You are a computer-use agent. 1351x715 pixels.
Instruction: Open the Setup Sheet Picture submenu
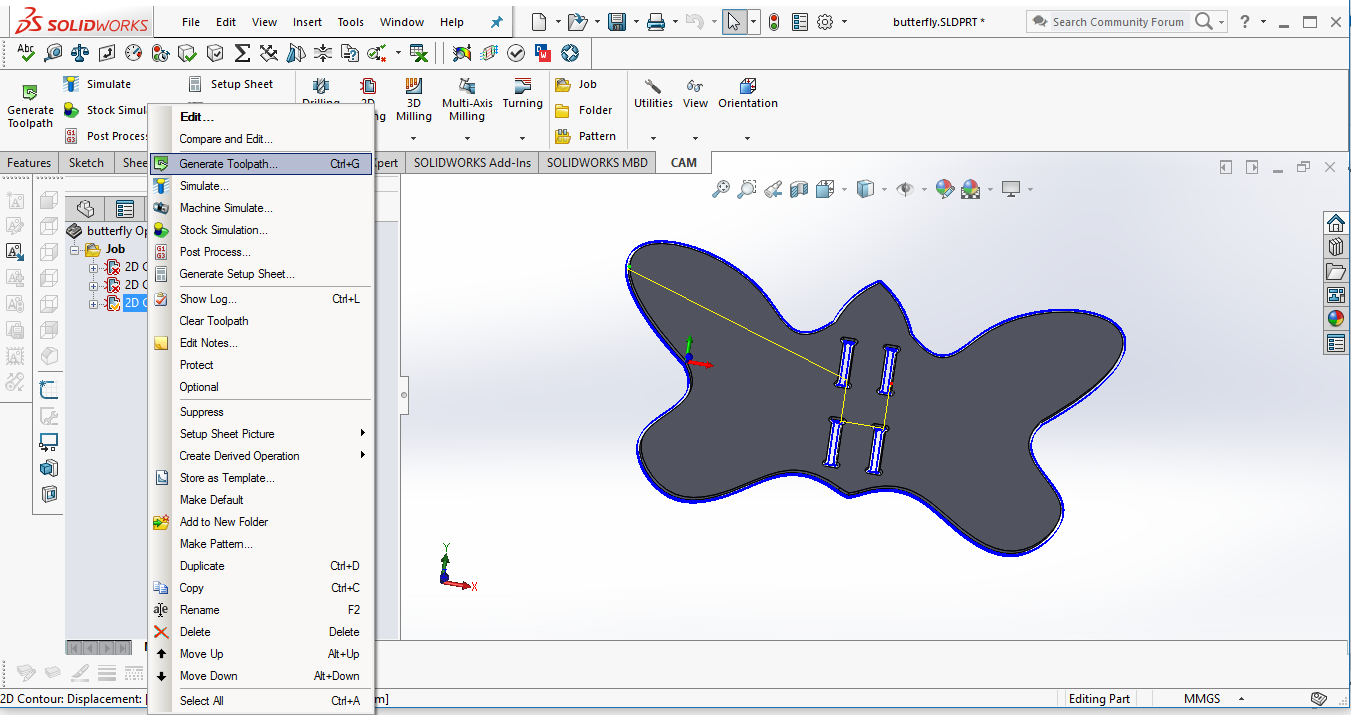pos(261,434)
